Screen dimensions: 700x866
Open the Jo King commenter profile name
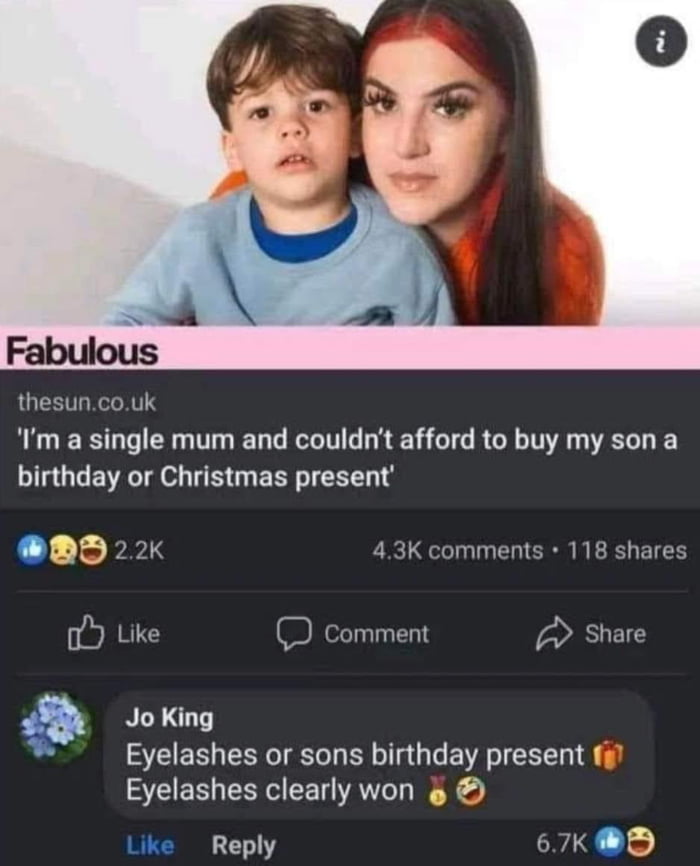(x=169, y=718)
